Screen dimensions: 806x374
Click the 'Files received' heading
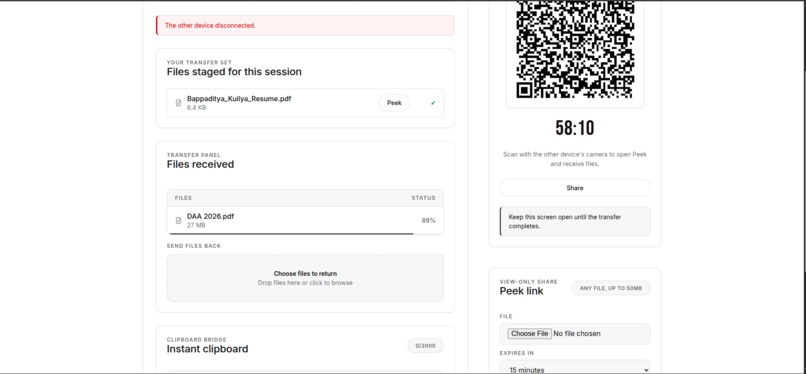point(200,164)
